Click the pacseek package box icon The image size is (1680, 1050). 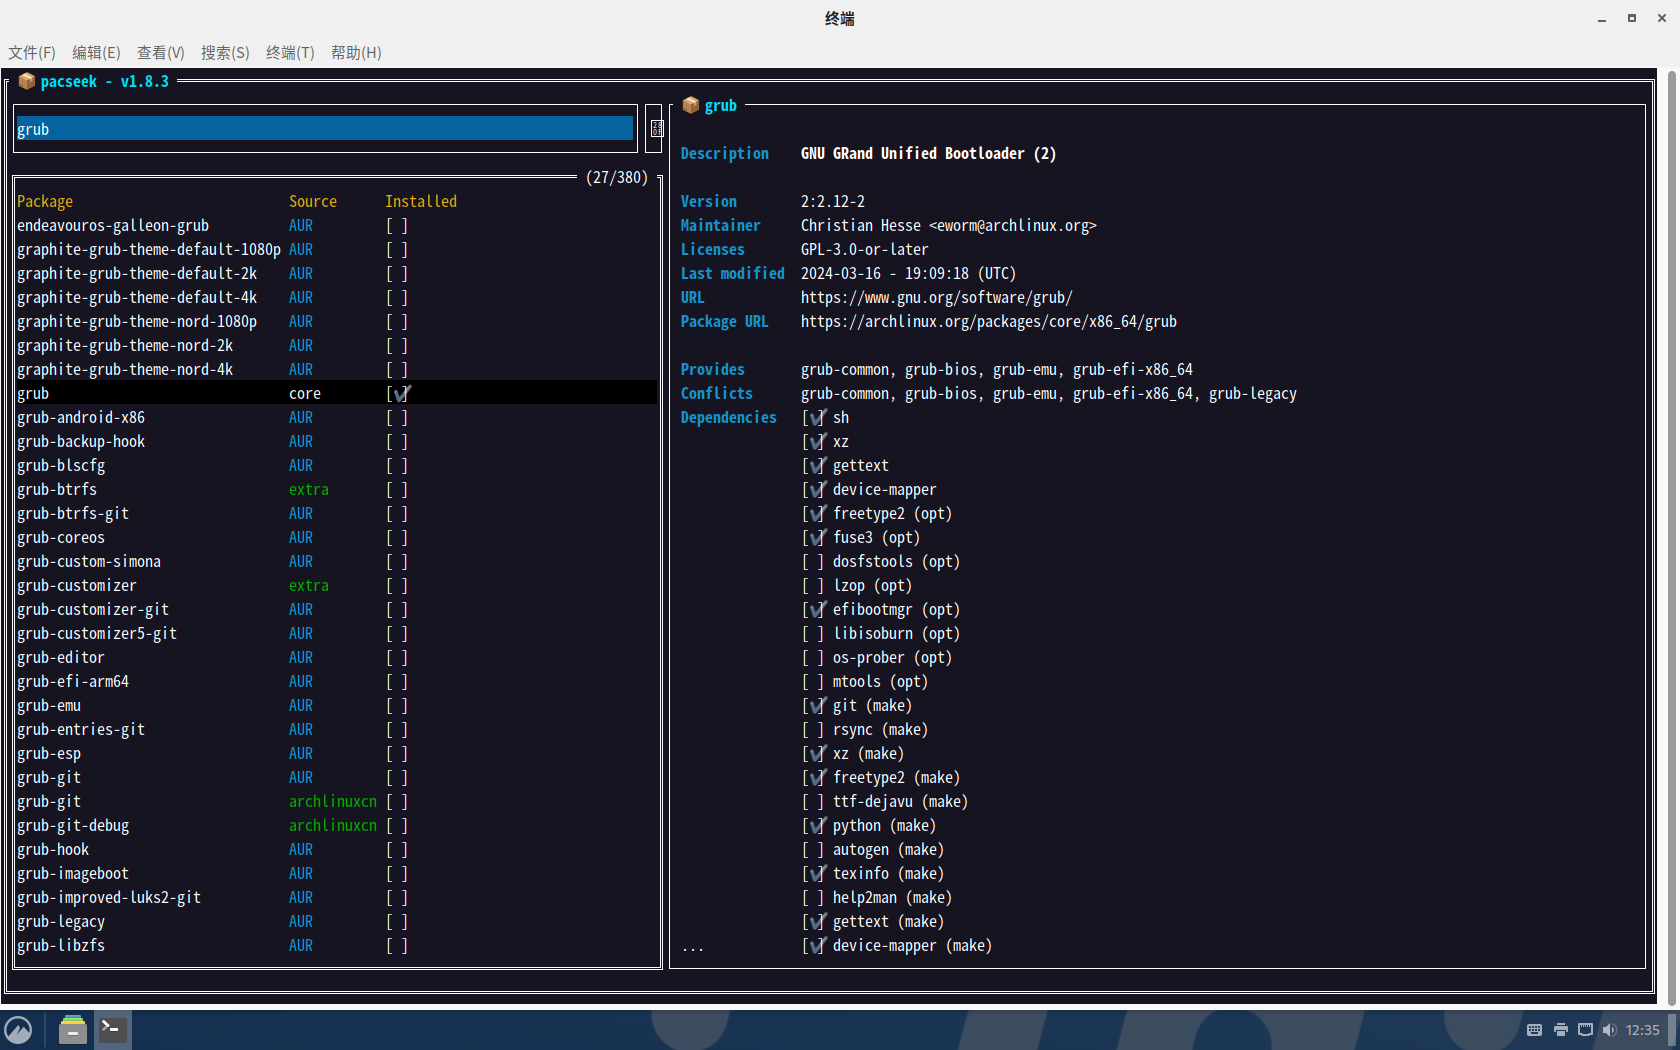[x=27, y=81]
